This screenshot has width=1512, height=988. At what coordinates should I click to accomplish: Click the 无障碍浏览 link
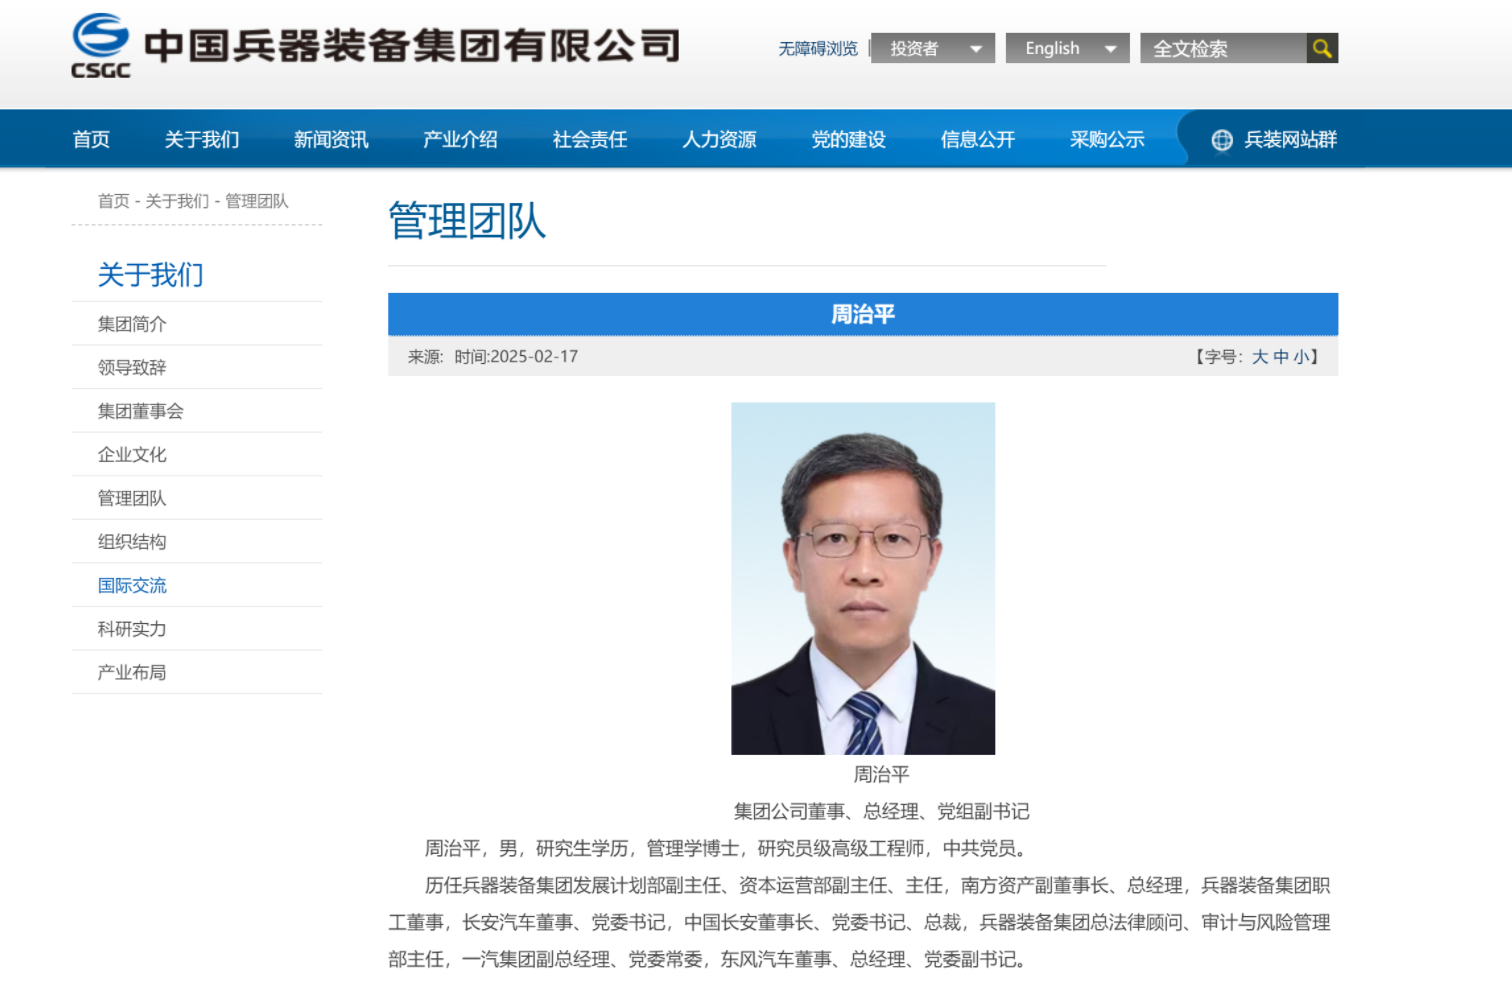817,47
